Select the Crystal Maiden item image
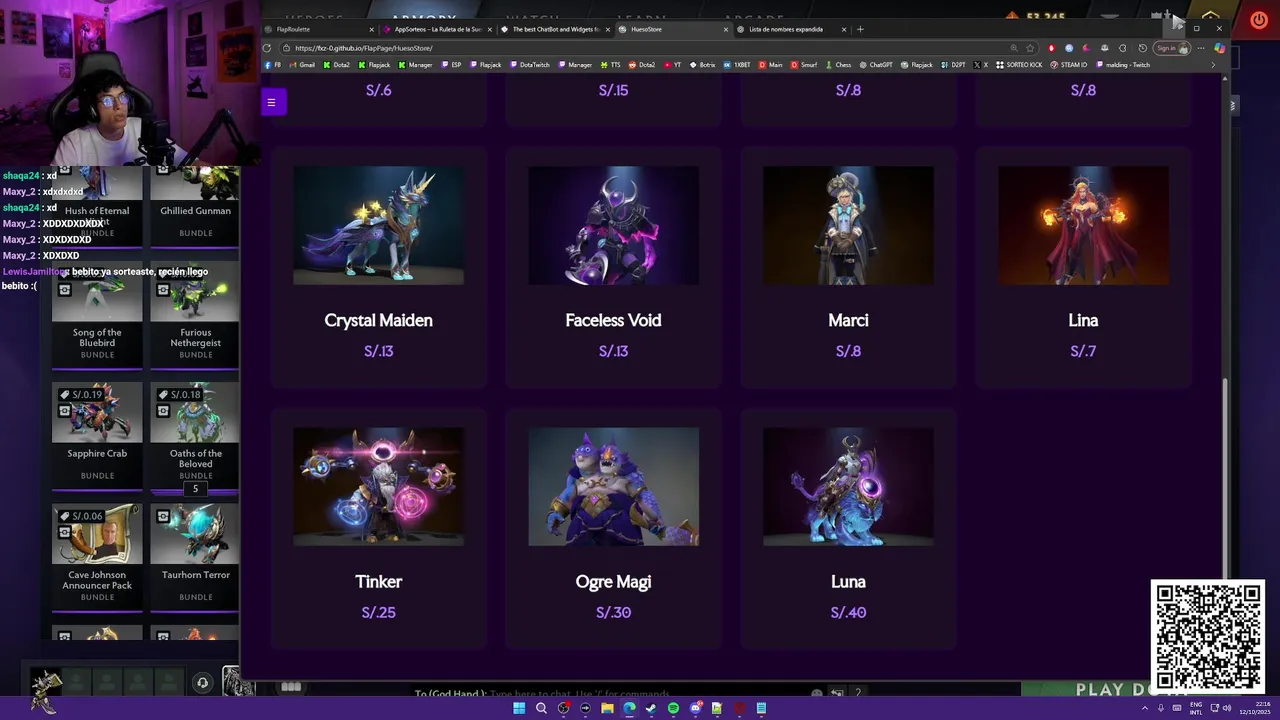 (378, 225)
